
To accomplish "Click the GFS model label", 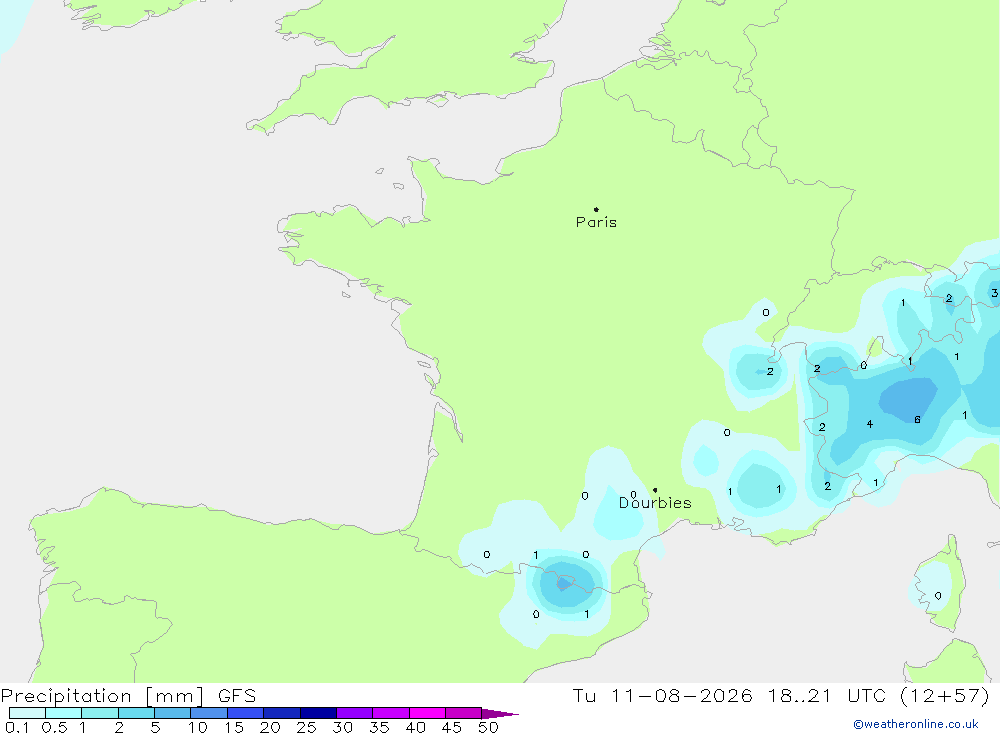I will point(237,696).
